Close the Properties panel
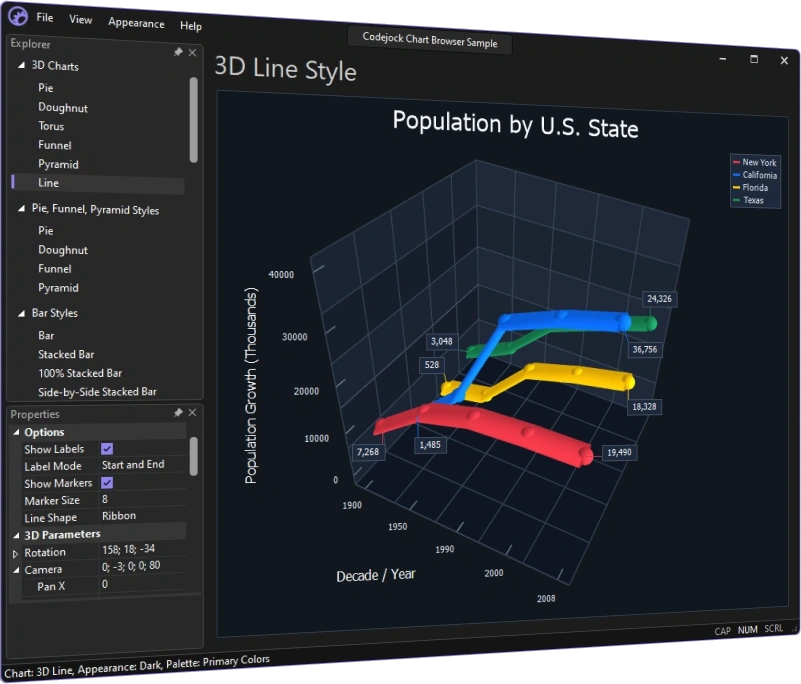Image resolution: width=801 pixels, height=684 pixels. (x=192, y=412)
